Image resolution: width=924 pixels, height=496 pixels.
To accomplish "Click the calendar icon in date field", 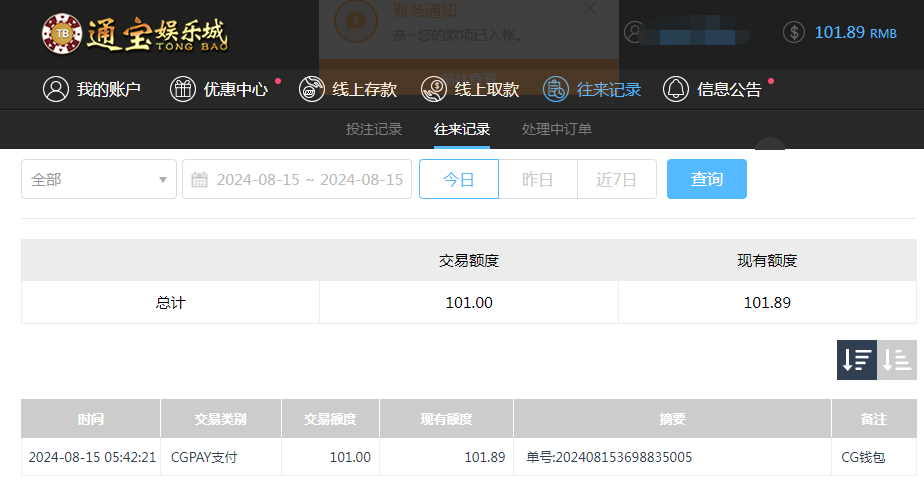I will click(x=199, y=180).
